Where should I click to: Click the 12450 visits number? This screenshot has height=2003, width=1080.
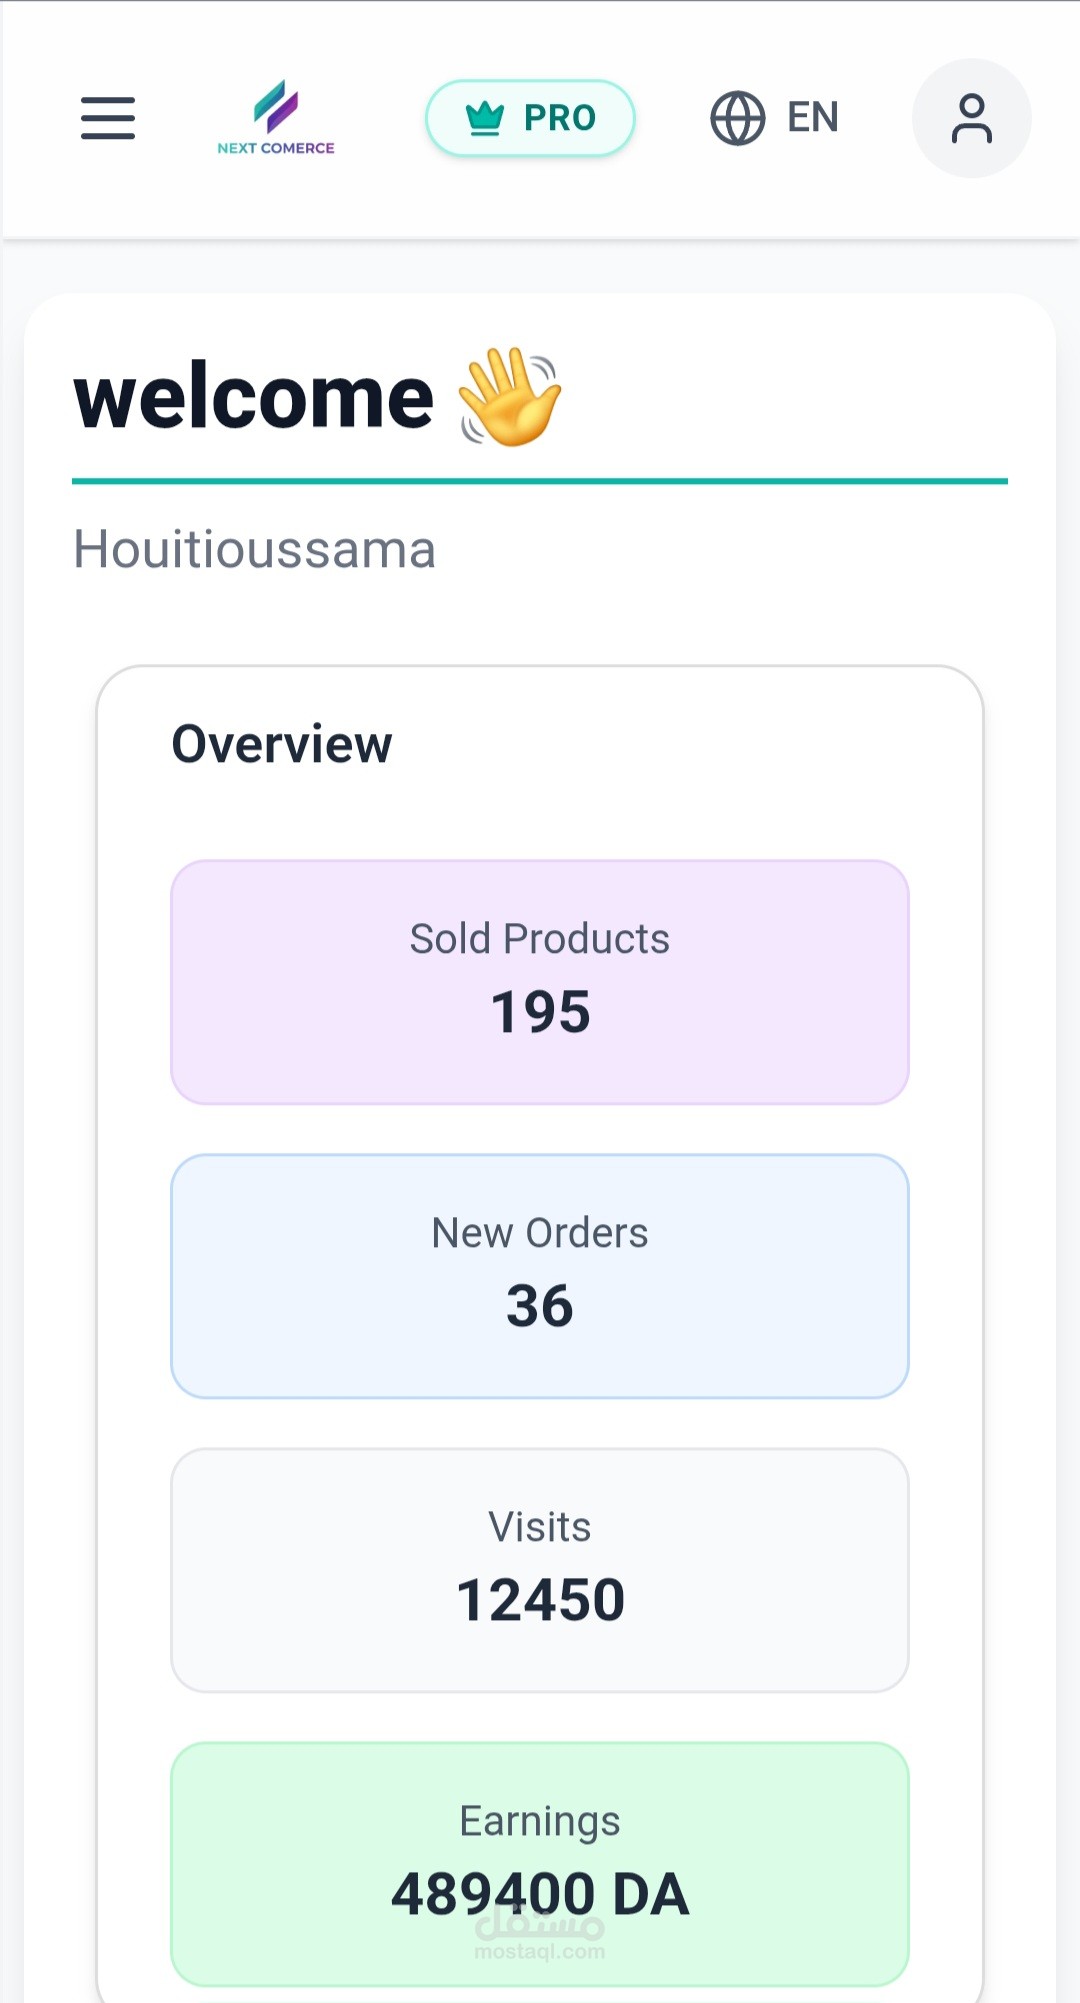point(540,1600)
